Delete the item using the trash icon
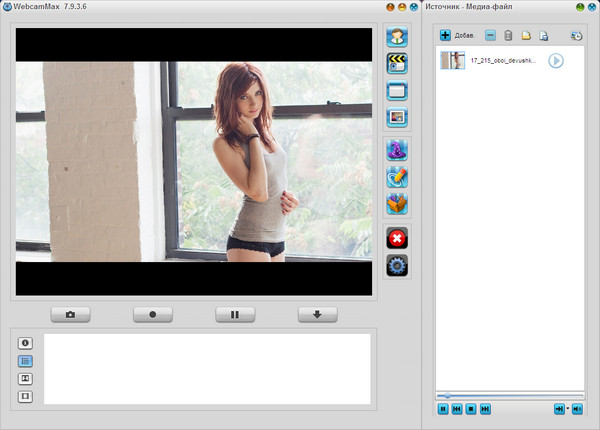 [508, 36]
